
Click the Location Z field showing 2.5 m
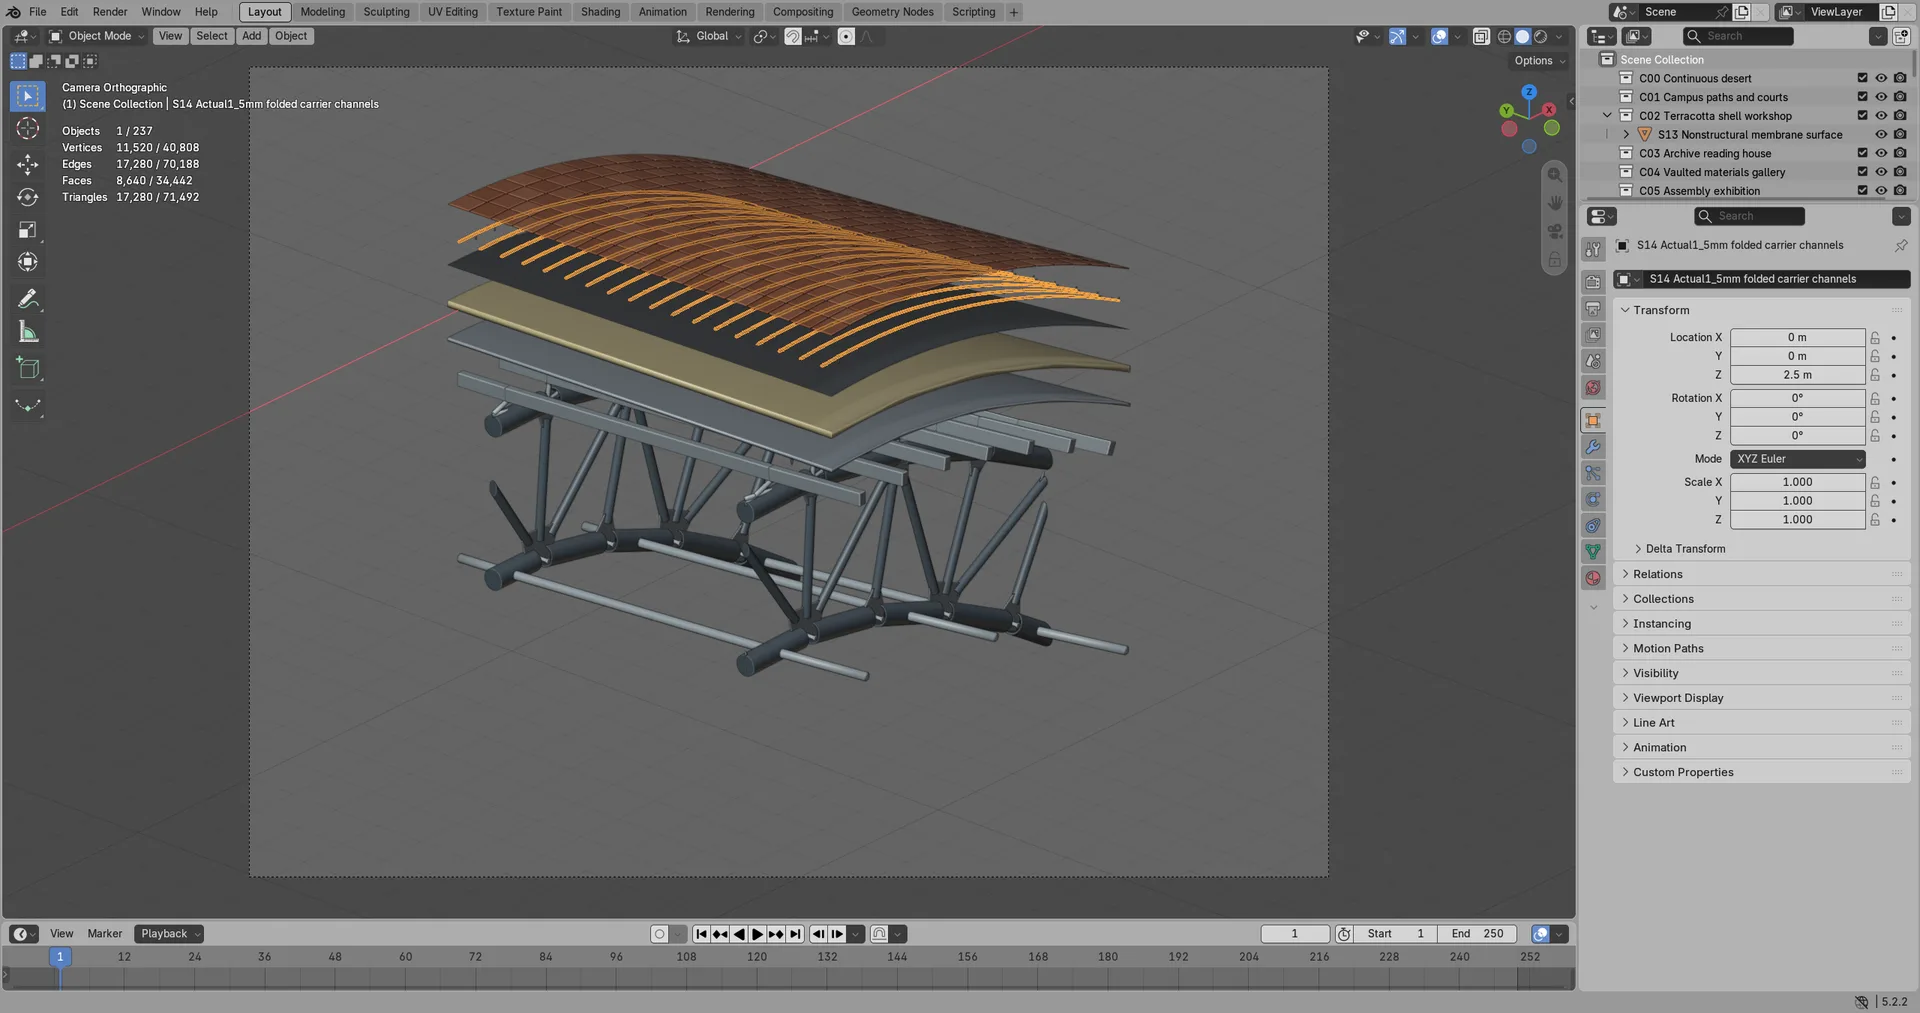click(1797, 375)
